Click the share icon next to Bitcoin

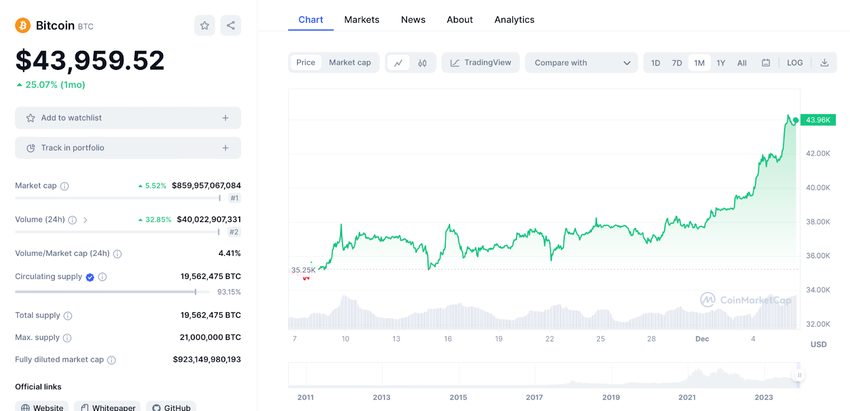pos(231,26)
